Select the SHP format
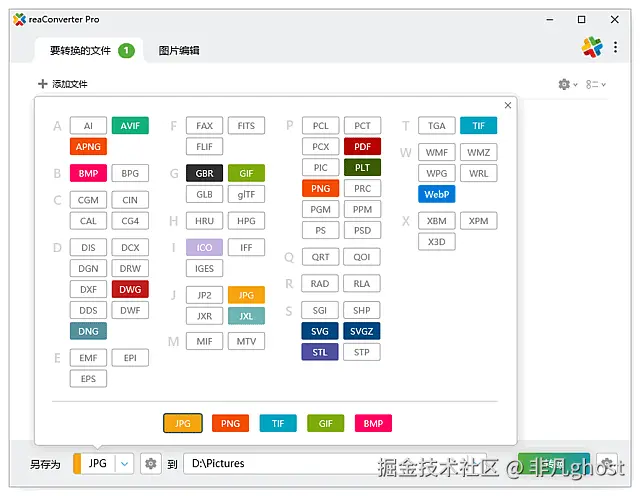This screenshot has width=640, height=496. coord(362,310)
